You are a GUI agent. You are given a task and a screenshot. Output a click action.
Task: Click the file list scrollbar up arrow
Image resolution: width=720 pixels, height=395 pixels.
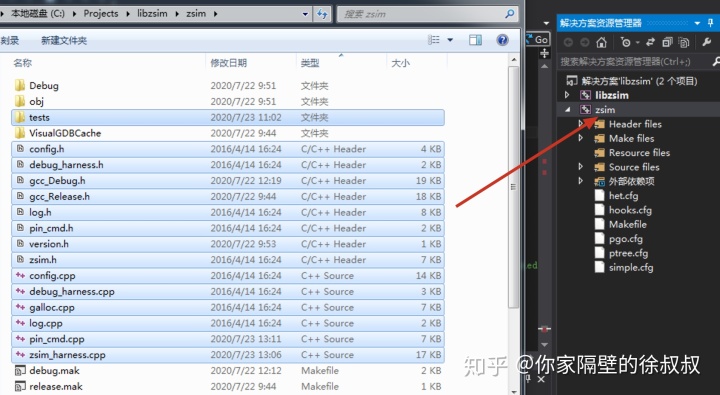(514, 60)
